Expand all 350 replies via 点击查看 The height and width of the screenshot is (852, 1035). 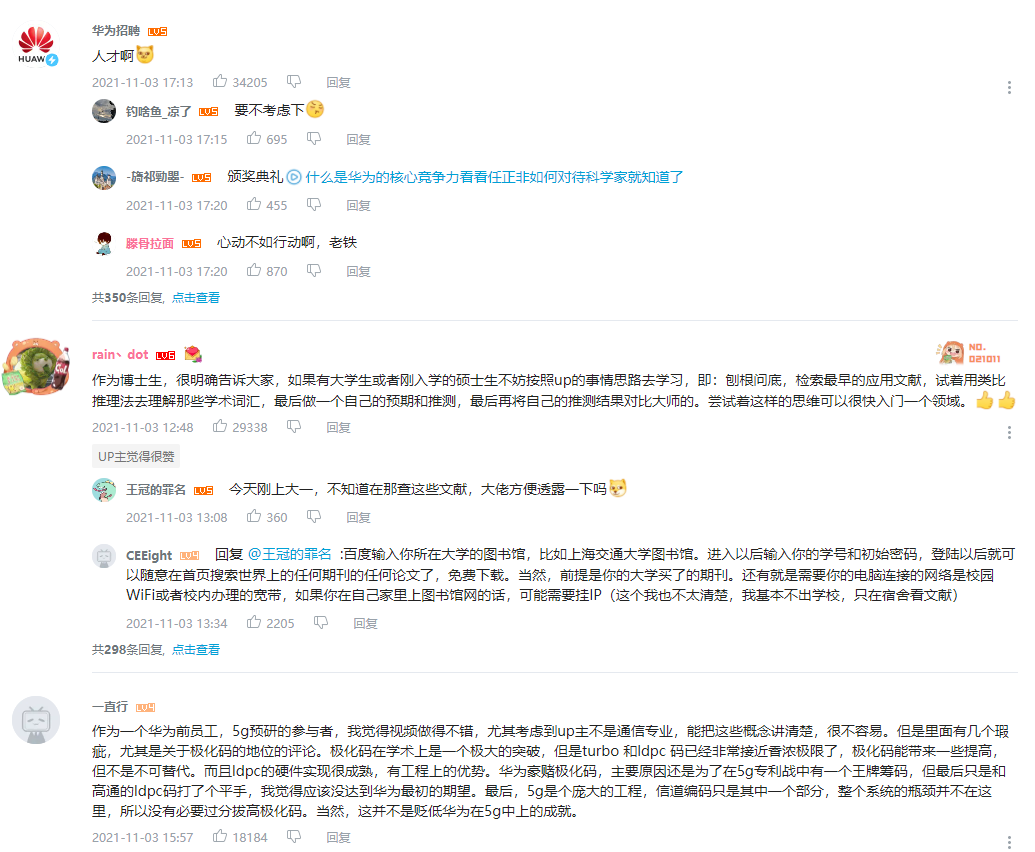pyautogui.click(x=196, y=298)
